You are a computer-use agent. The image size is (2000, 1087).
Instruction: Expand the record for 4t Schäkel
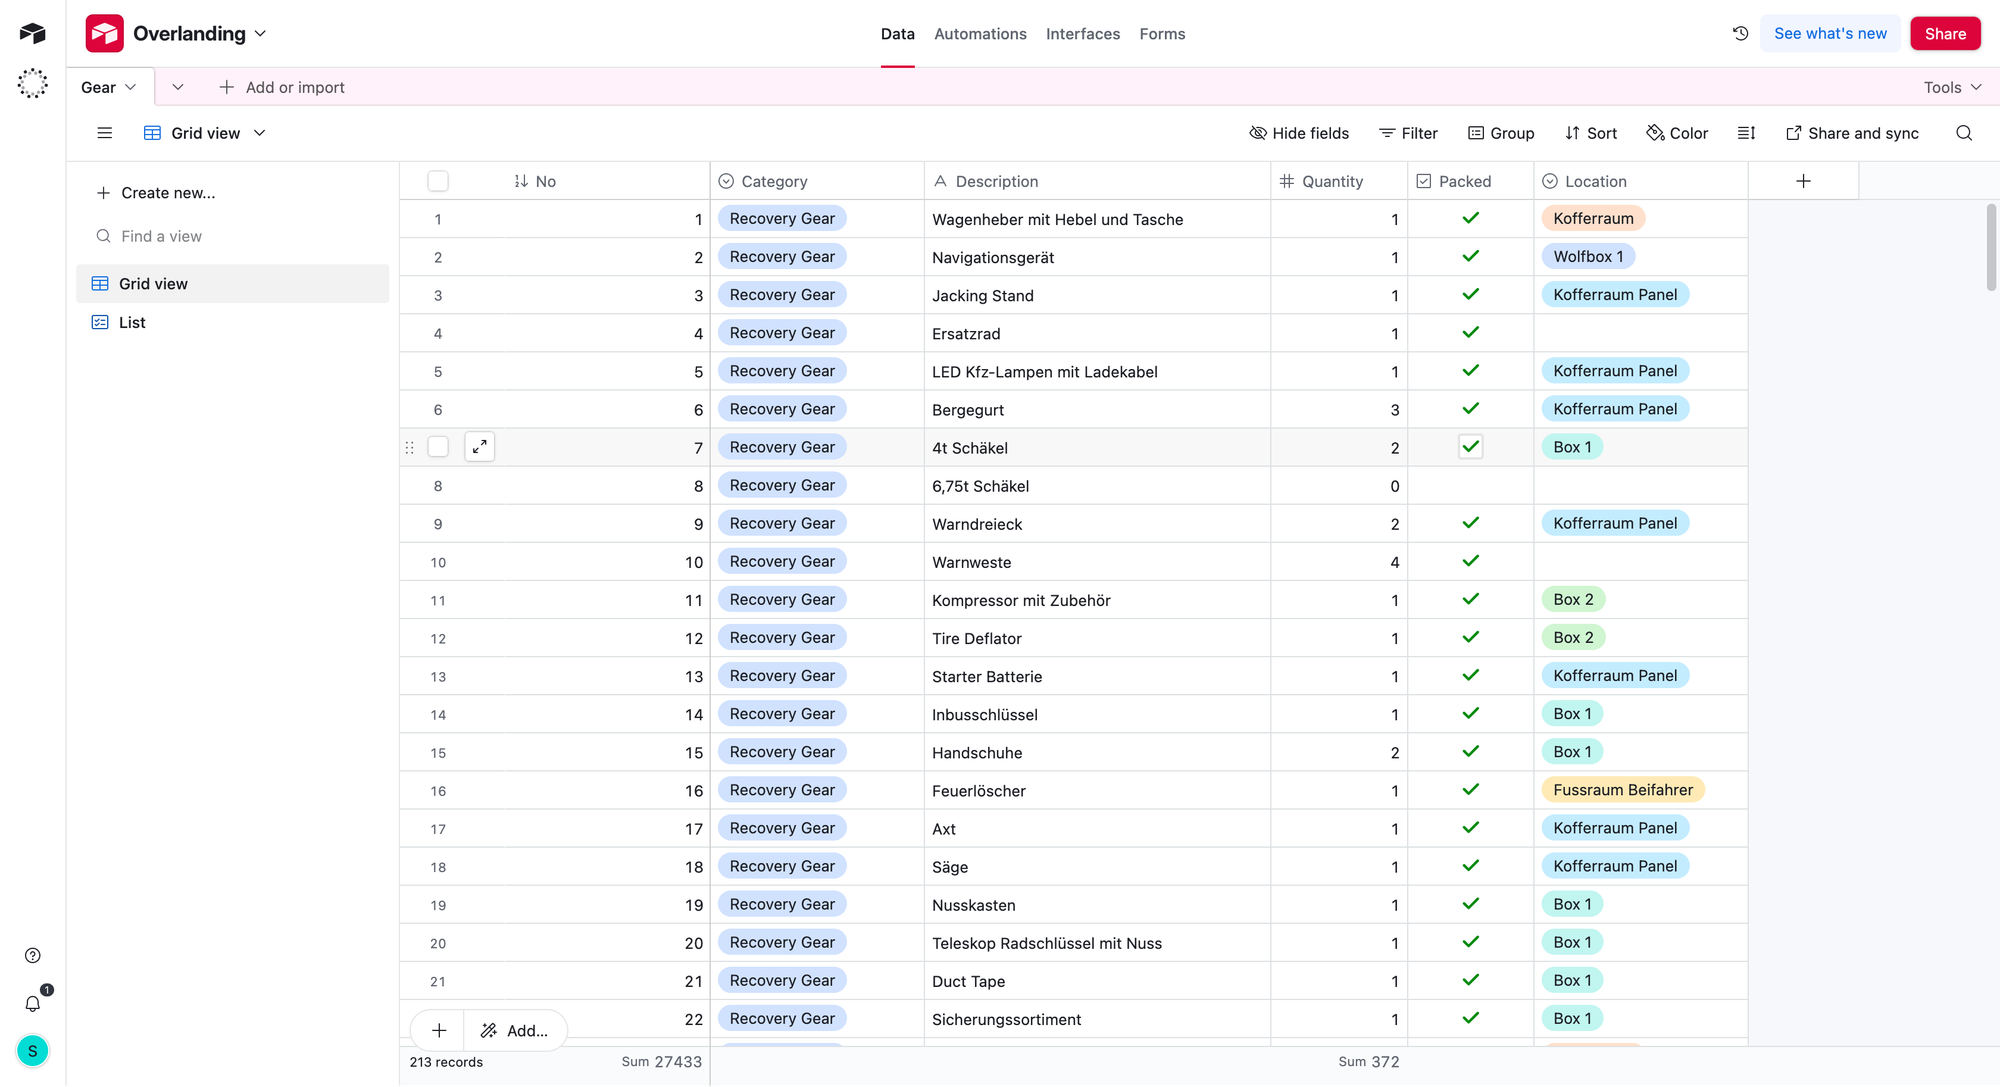[480, 446]
